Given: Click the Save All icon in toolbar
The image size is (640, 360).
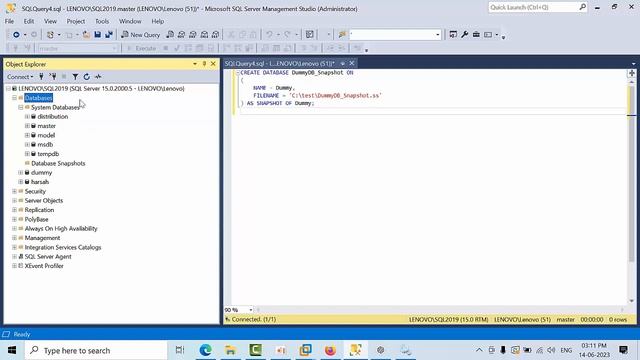Looking at the screenshot, I should click(x=109, y=35).
